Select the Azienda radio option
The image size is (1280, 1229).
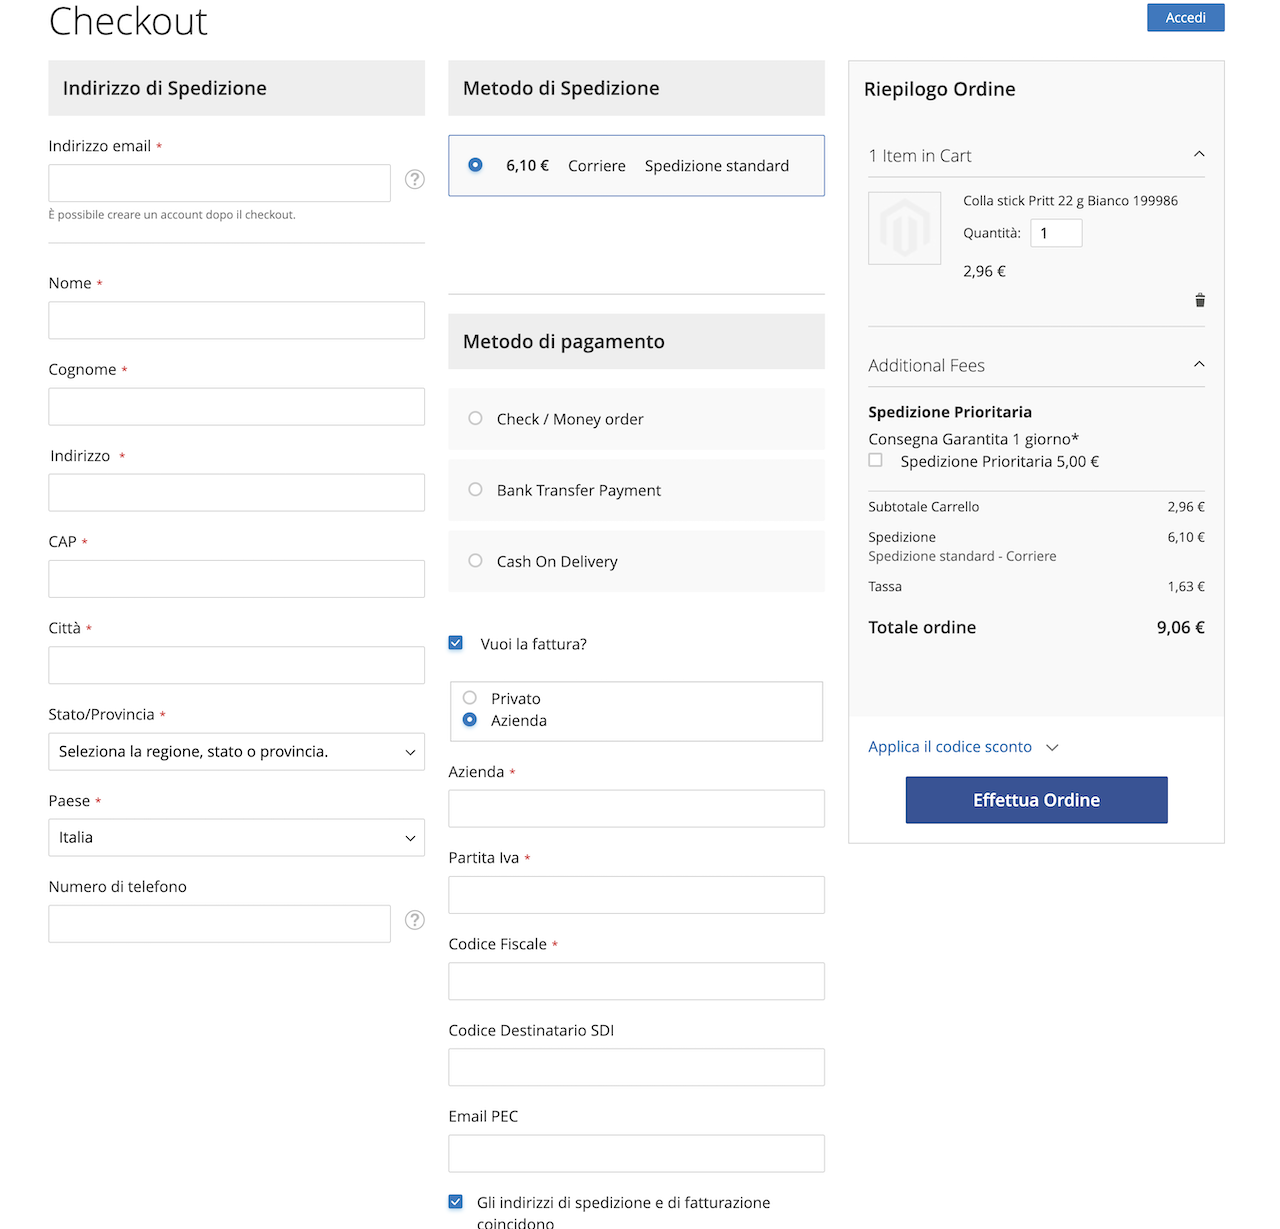click(470, 720)
